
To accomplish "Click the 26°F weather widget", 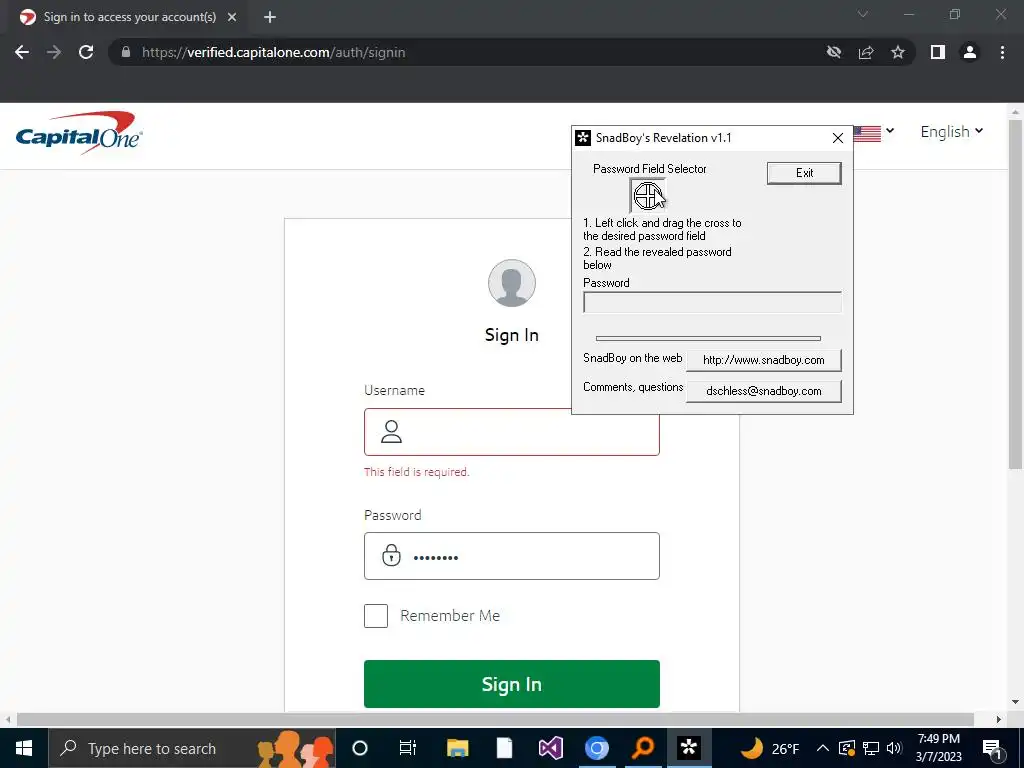I will 770,748.
